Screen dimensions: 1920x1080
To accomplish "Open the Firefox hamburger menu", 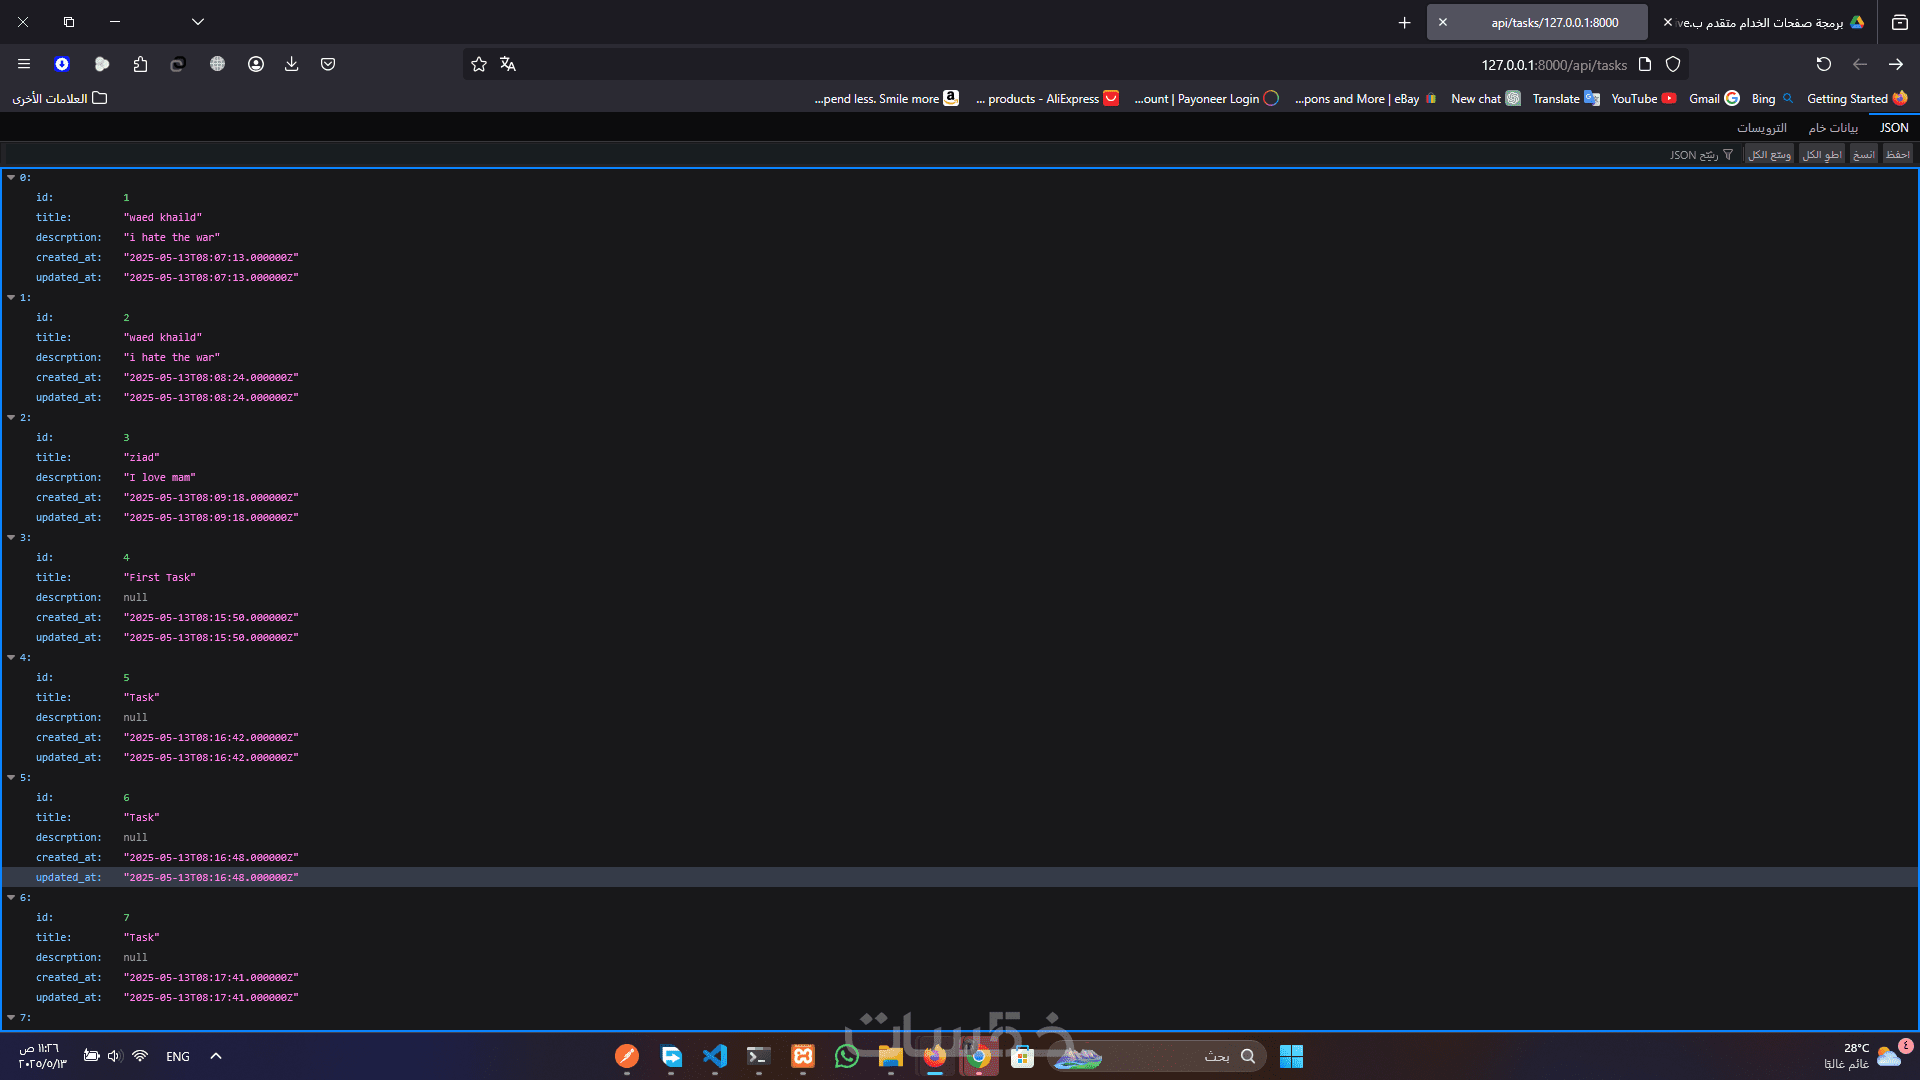I will coord(24,64).
